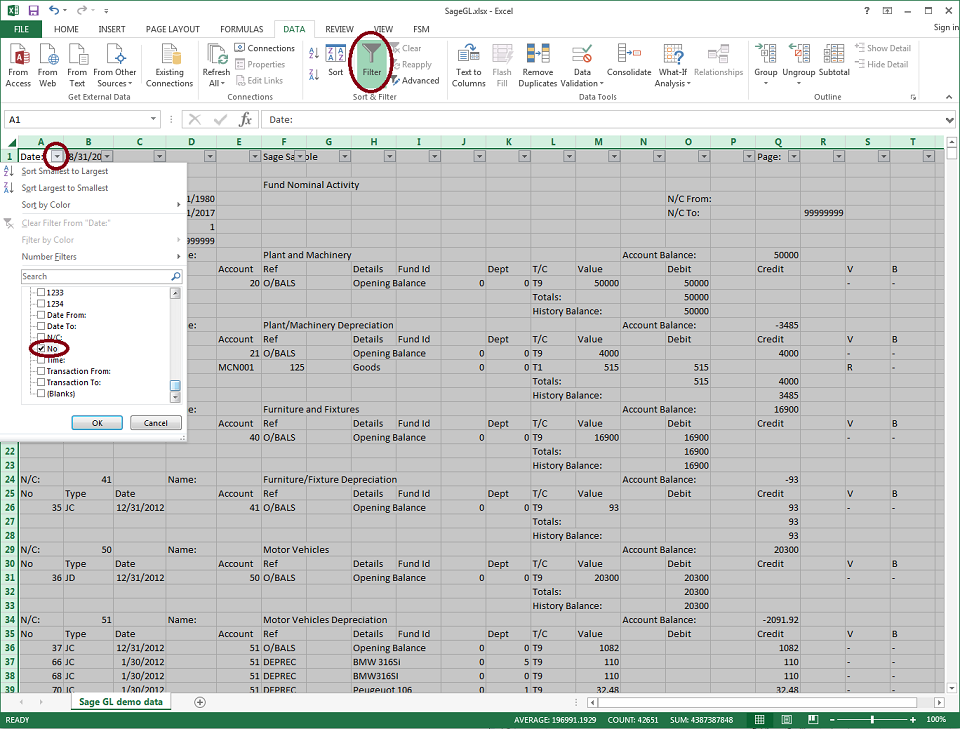The height and width of the screenshot is (729, 960).
Task: Click Remove Duplicates
Action: click(538, 66)
